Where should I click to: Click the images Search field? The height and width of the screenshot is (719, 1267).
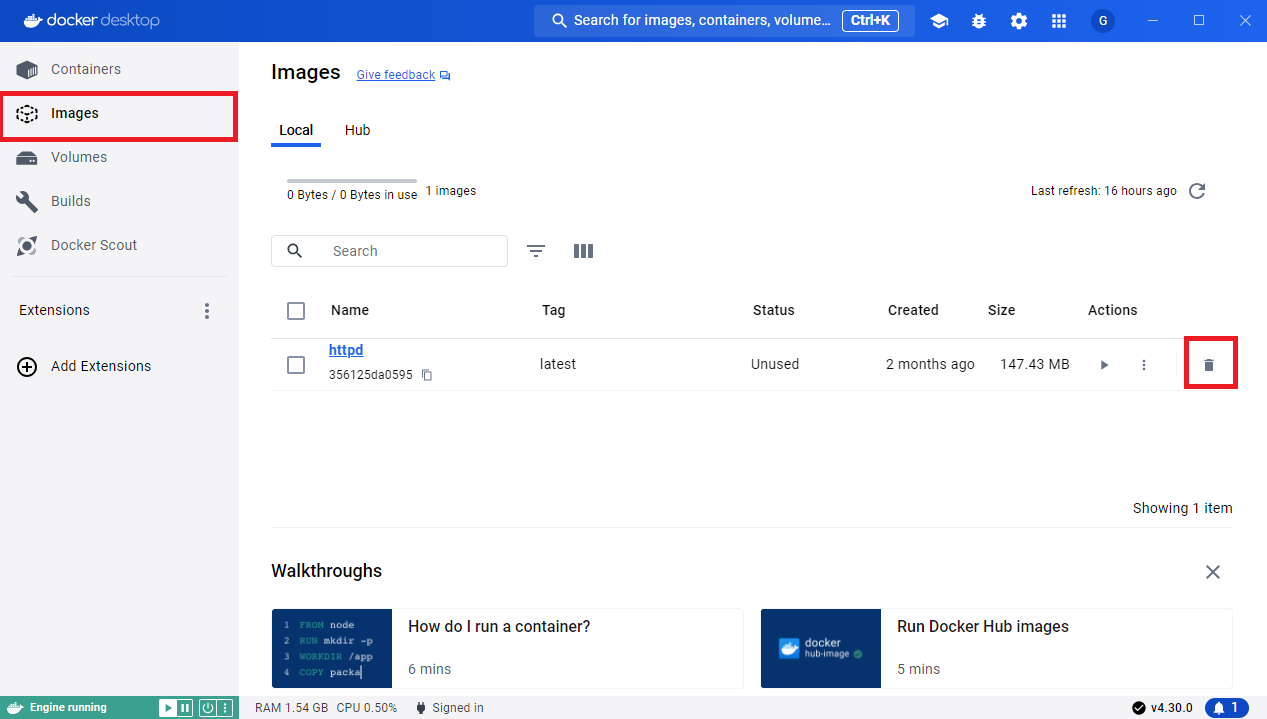(389, 251)
